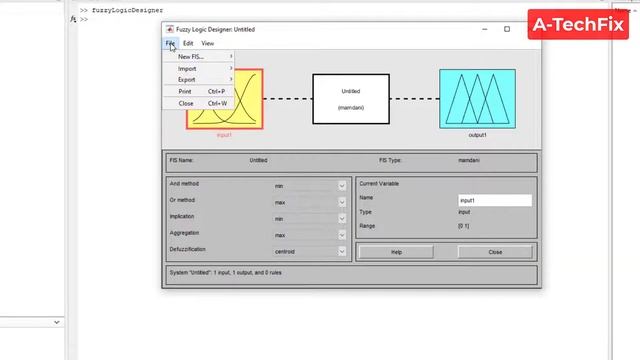Viewport: 640px width, 360px height.
Task: Select Close Ctrl+W in File menu
Action: click(x=198, y=103)
